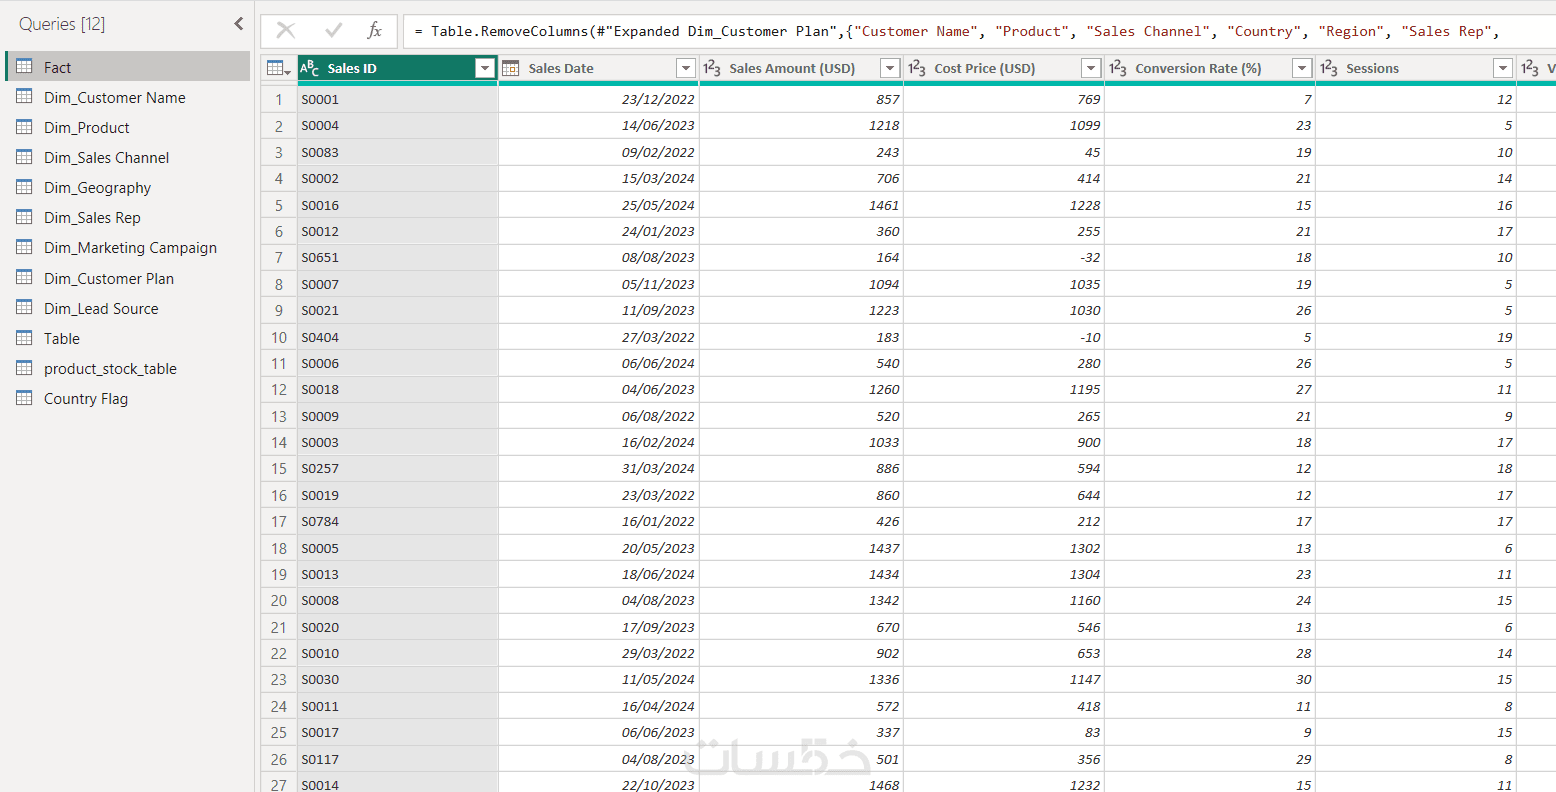The image size is (1556, 792).
Task: Change data type icon of Sessions column
Action: [1329, 68]
